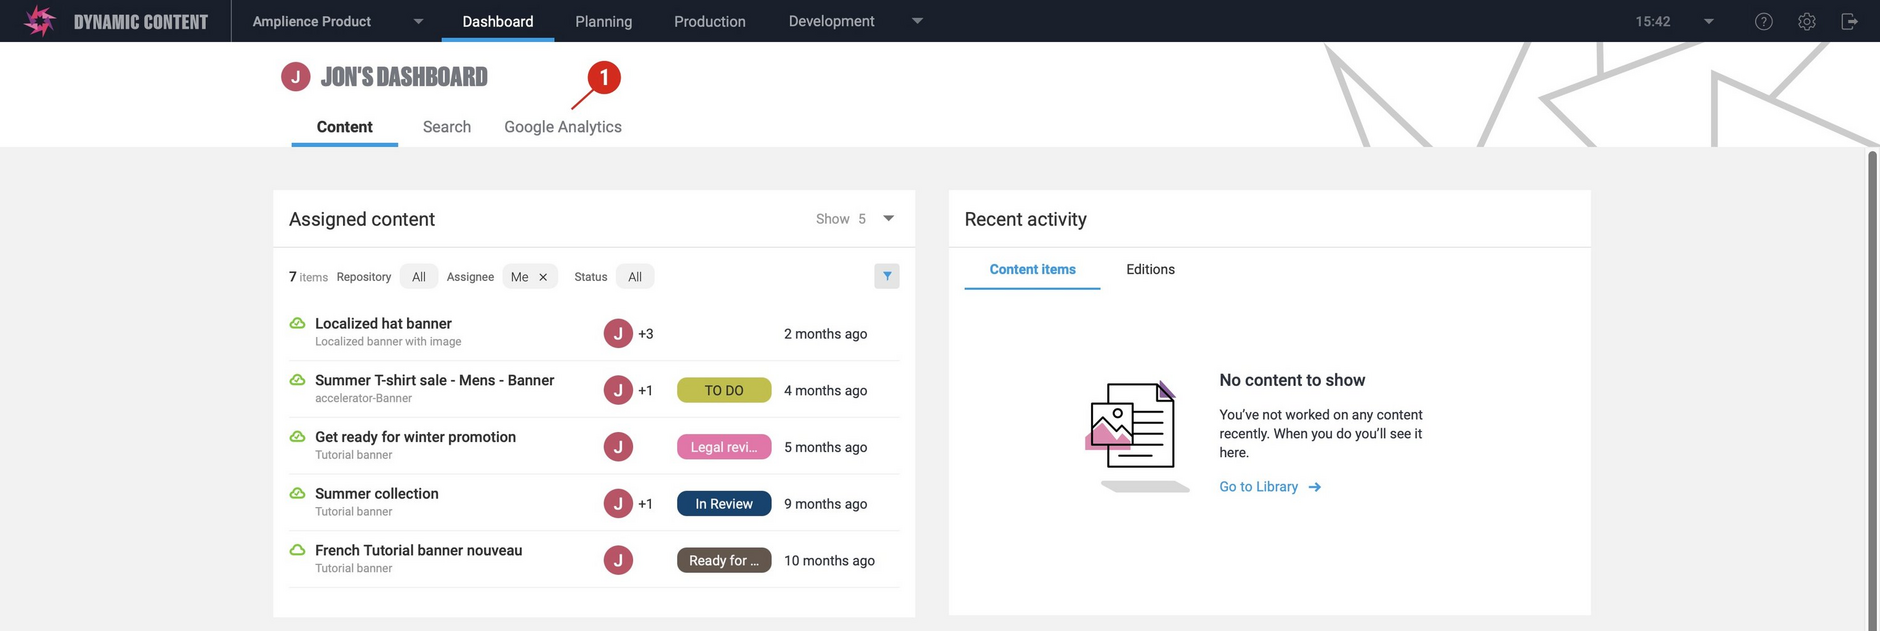The width and height of the screenshot is (1880, 631).
Task: Click the J assignee avatar on French Tutorial row
Action: click(618, 560)
